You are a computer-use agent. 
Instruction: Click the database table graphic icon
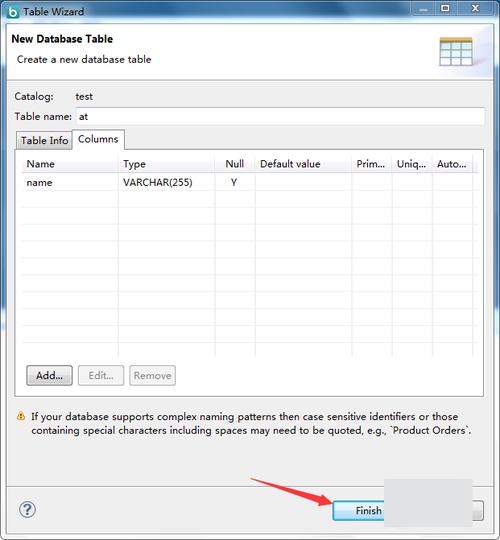(x=456, y=52)
